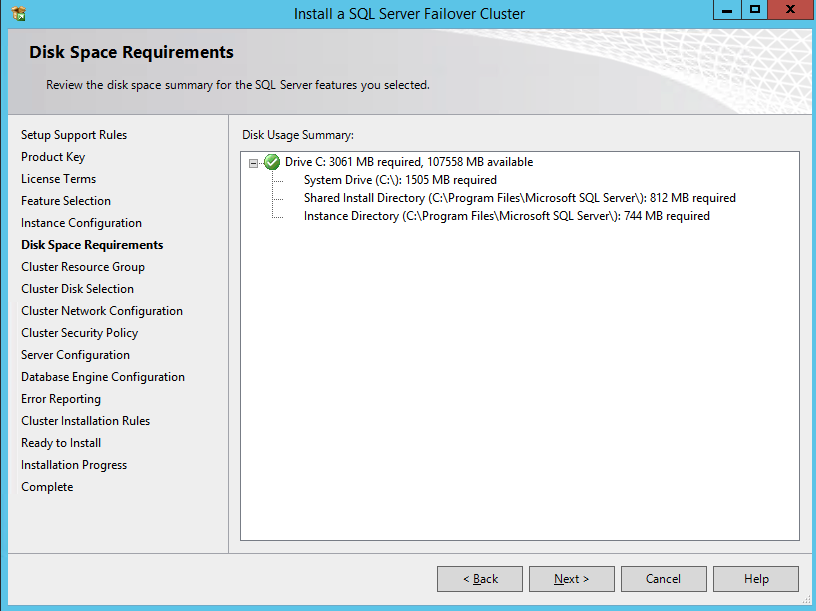
Task: Cancel the failover cluster installation
Action: click(x=663, y=579)
